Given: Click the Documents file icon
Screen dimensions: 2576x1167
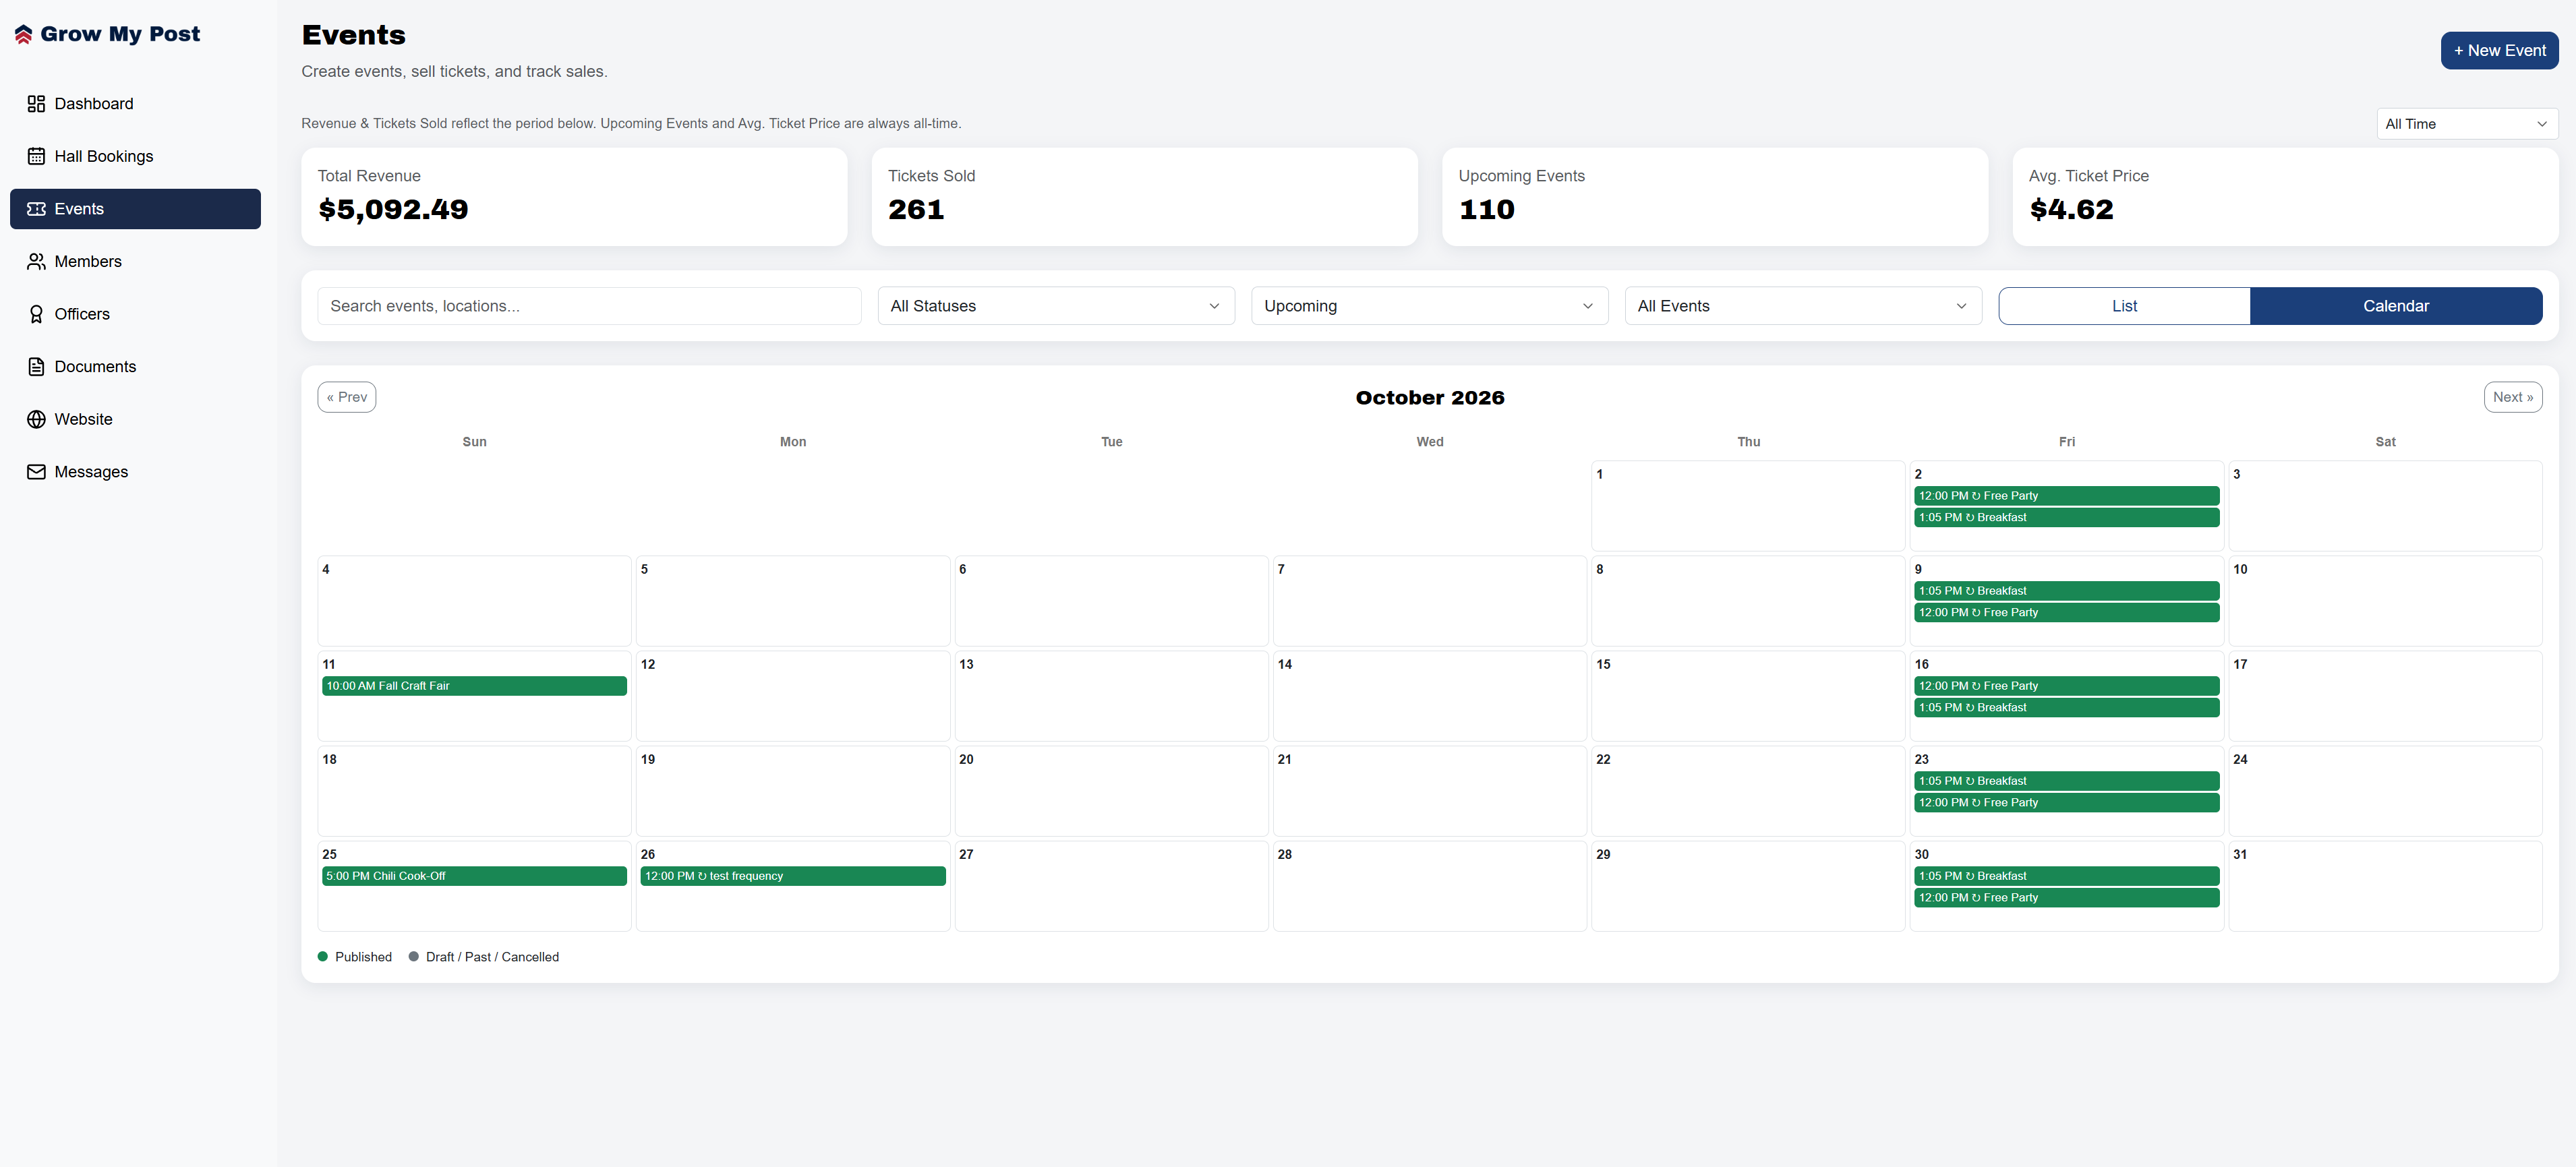Looking at the screenshot, I should (36, 367).
